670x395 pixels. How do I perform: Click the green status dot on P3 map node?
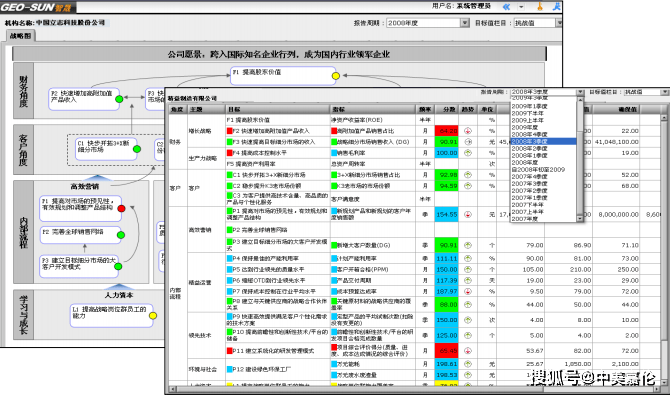118,266
